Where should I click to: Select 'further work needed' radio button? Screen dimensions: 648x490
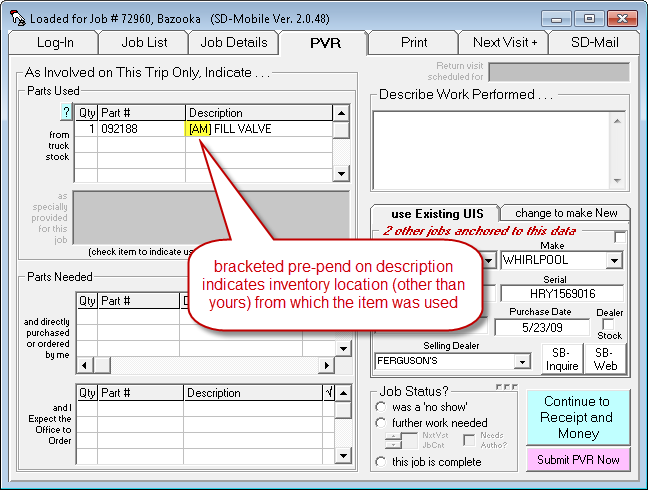(380, 423)
